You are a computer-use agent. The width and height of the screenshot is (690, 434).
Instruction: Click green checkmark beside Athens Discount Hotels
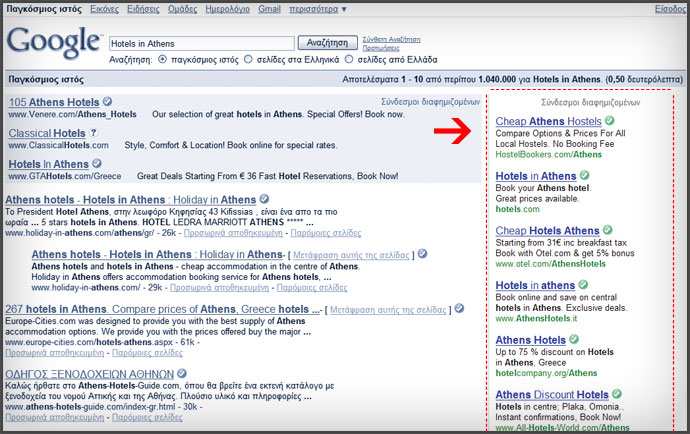coord(617,394)
